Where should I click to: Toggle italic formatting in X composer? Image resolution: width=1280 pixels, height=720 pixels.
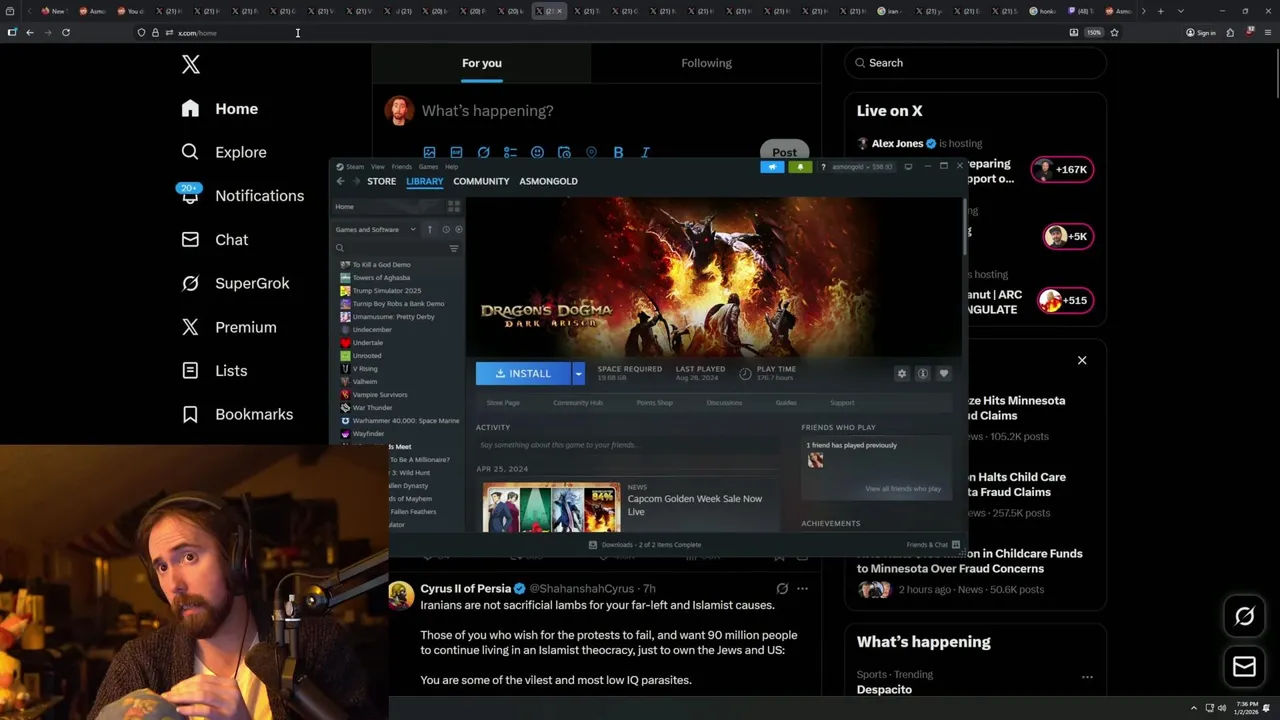(645, 152)
